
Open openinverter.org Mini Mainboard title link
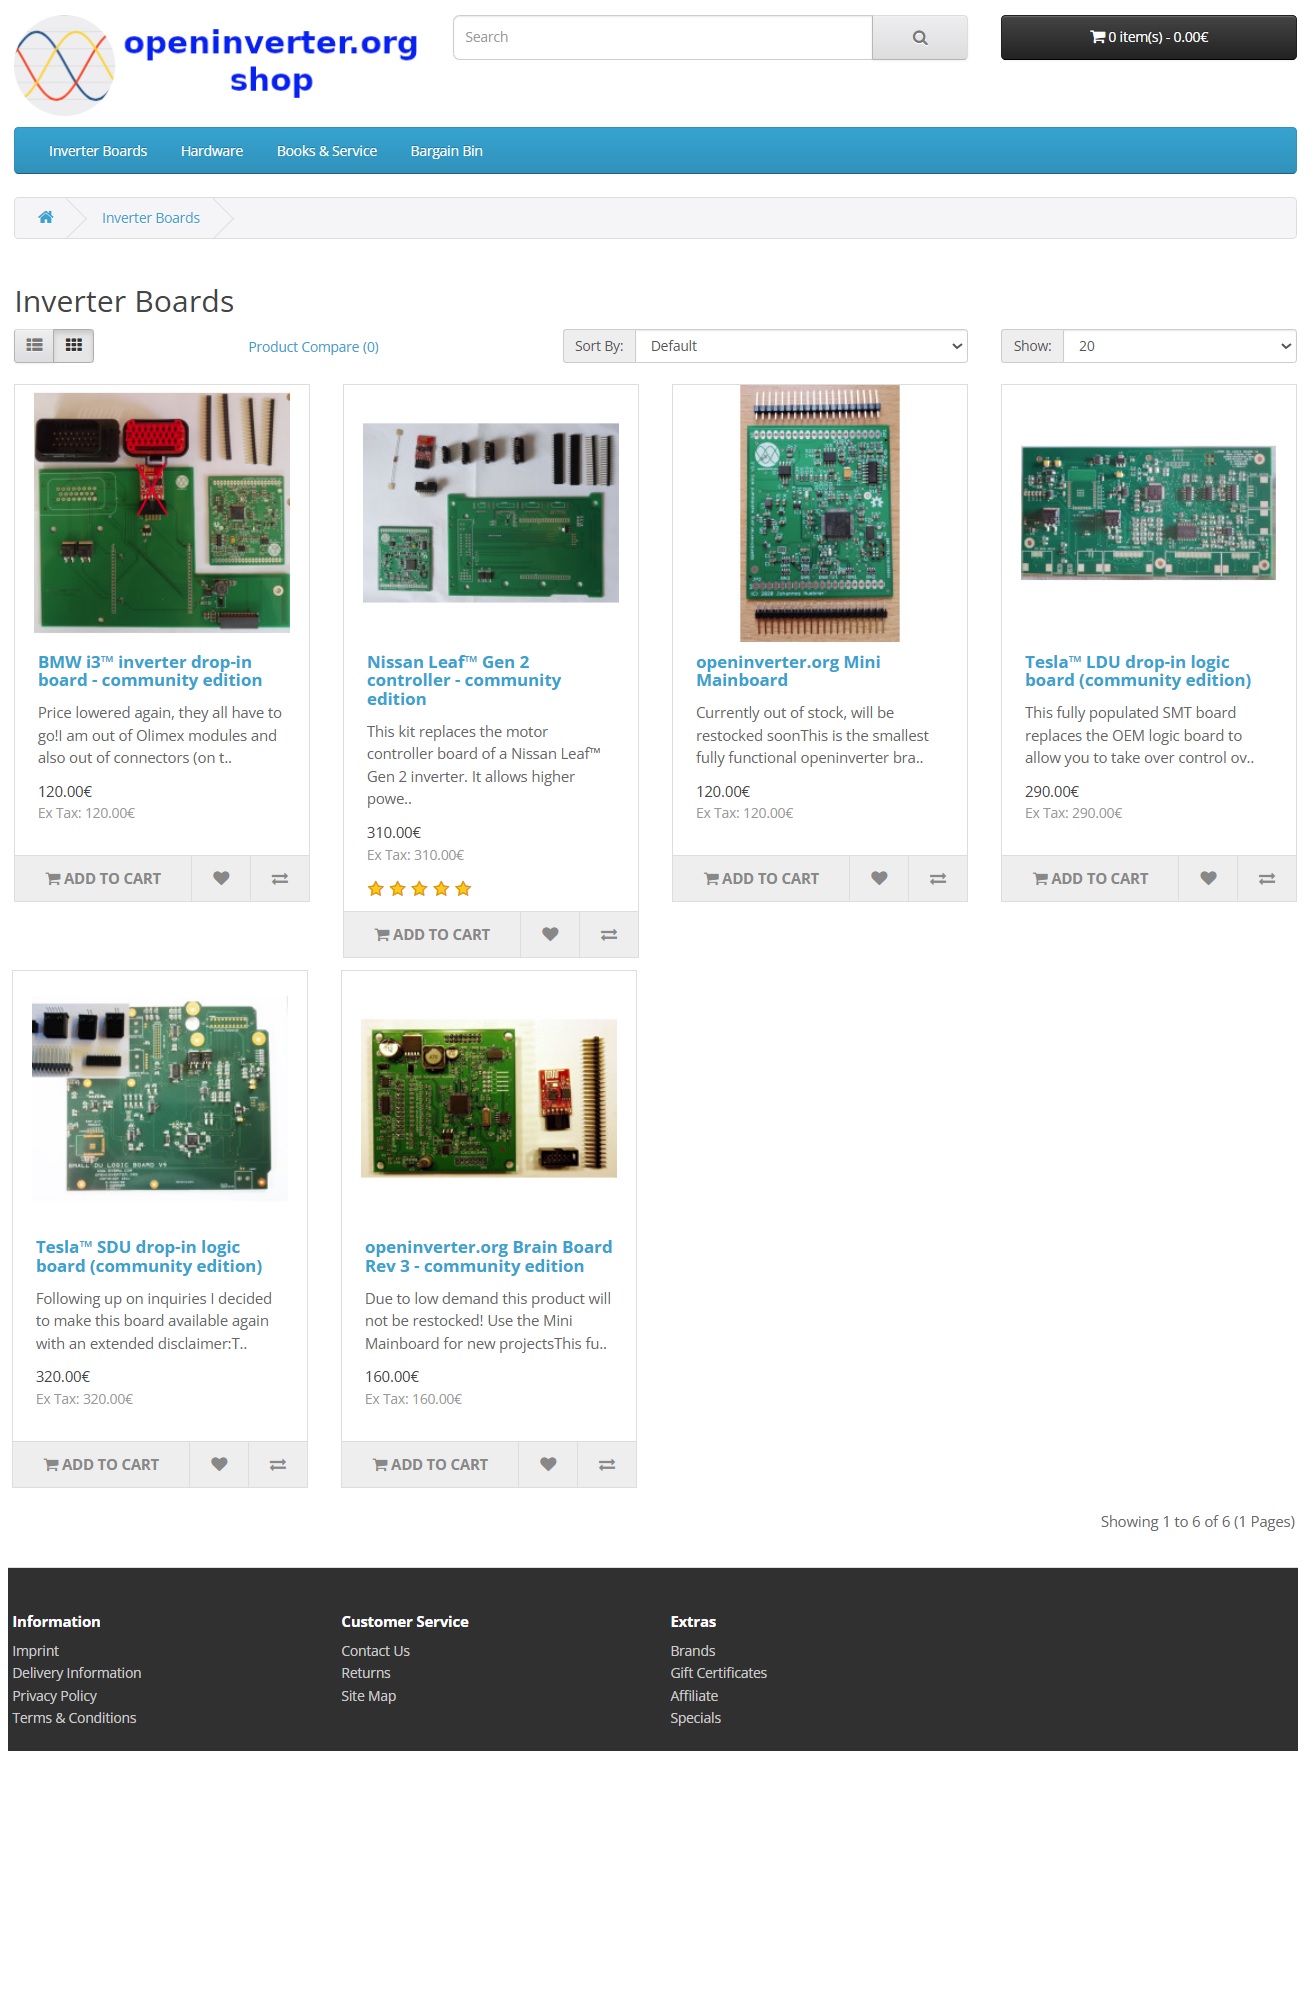click(x=788, y=671)
